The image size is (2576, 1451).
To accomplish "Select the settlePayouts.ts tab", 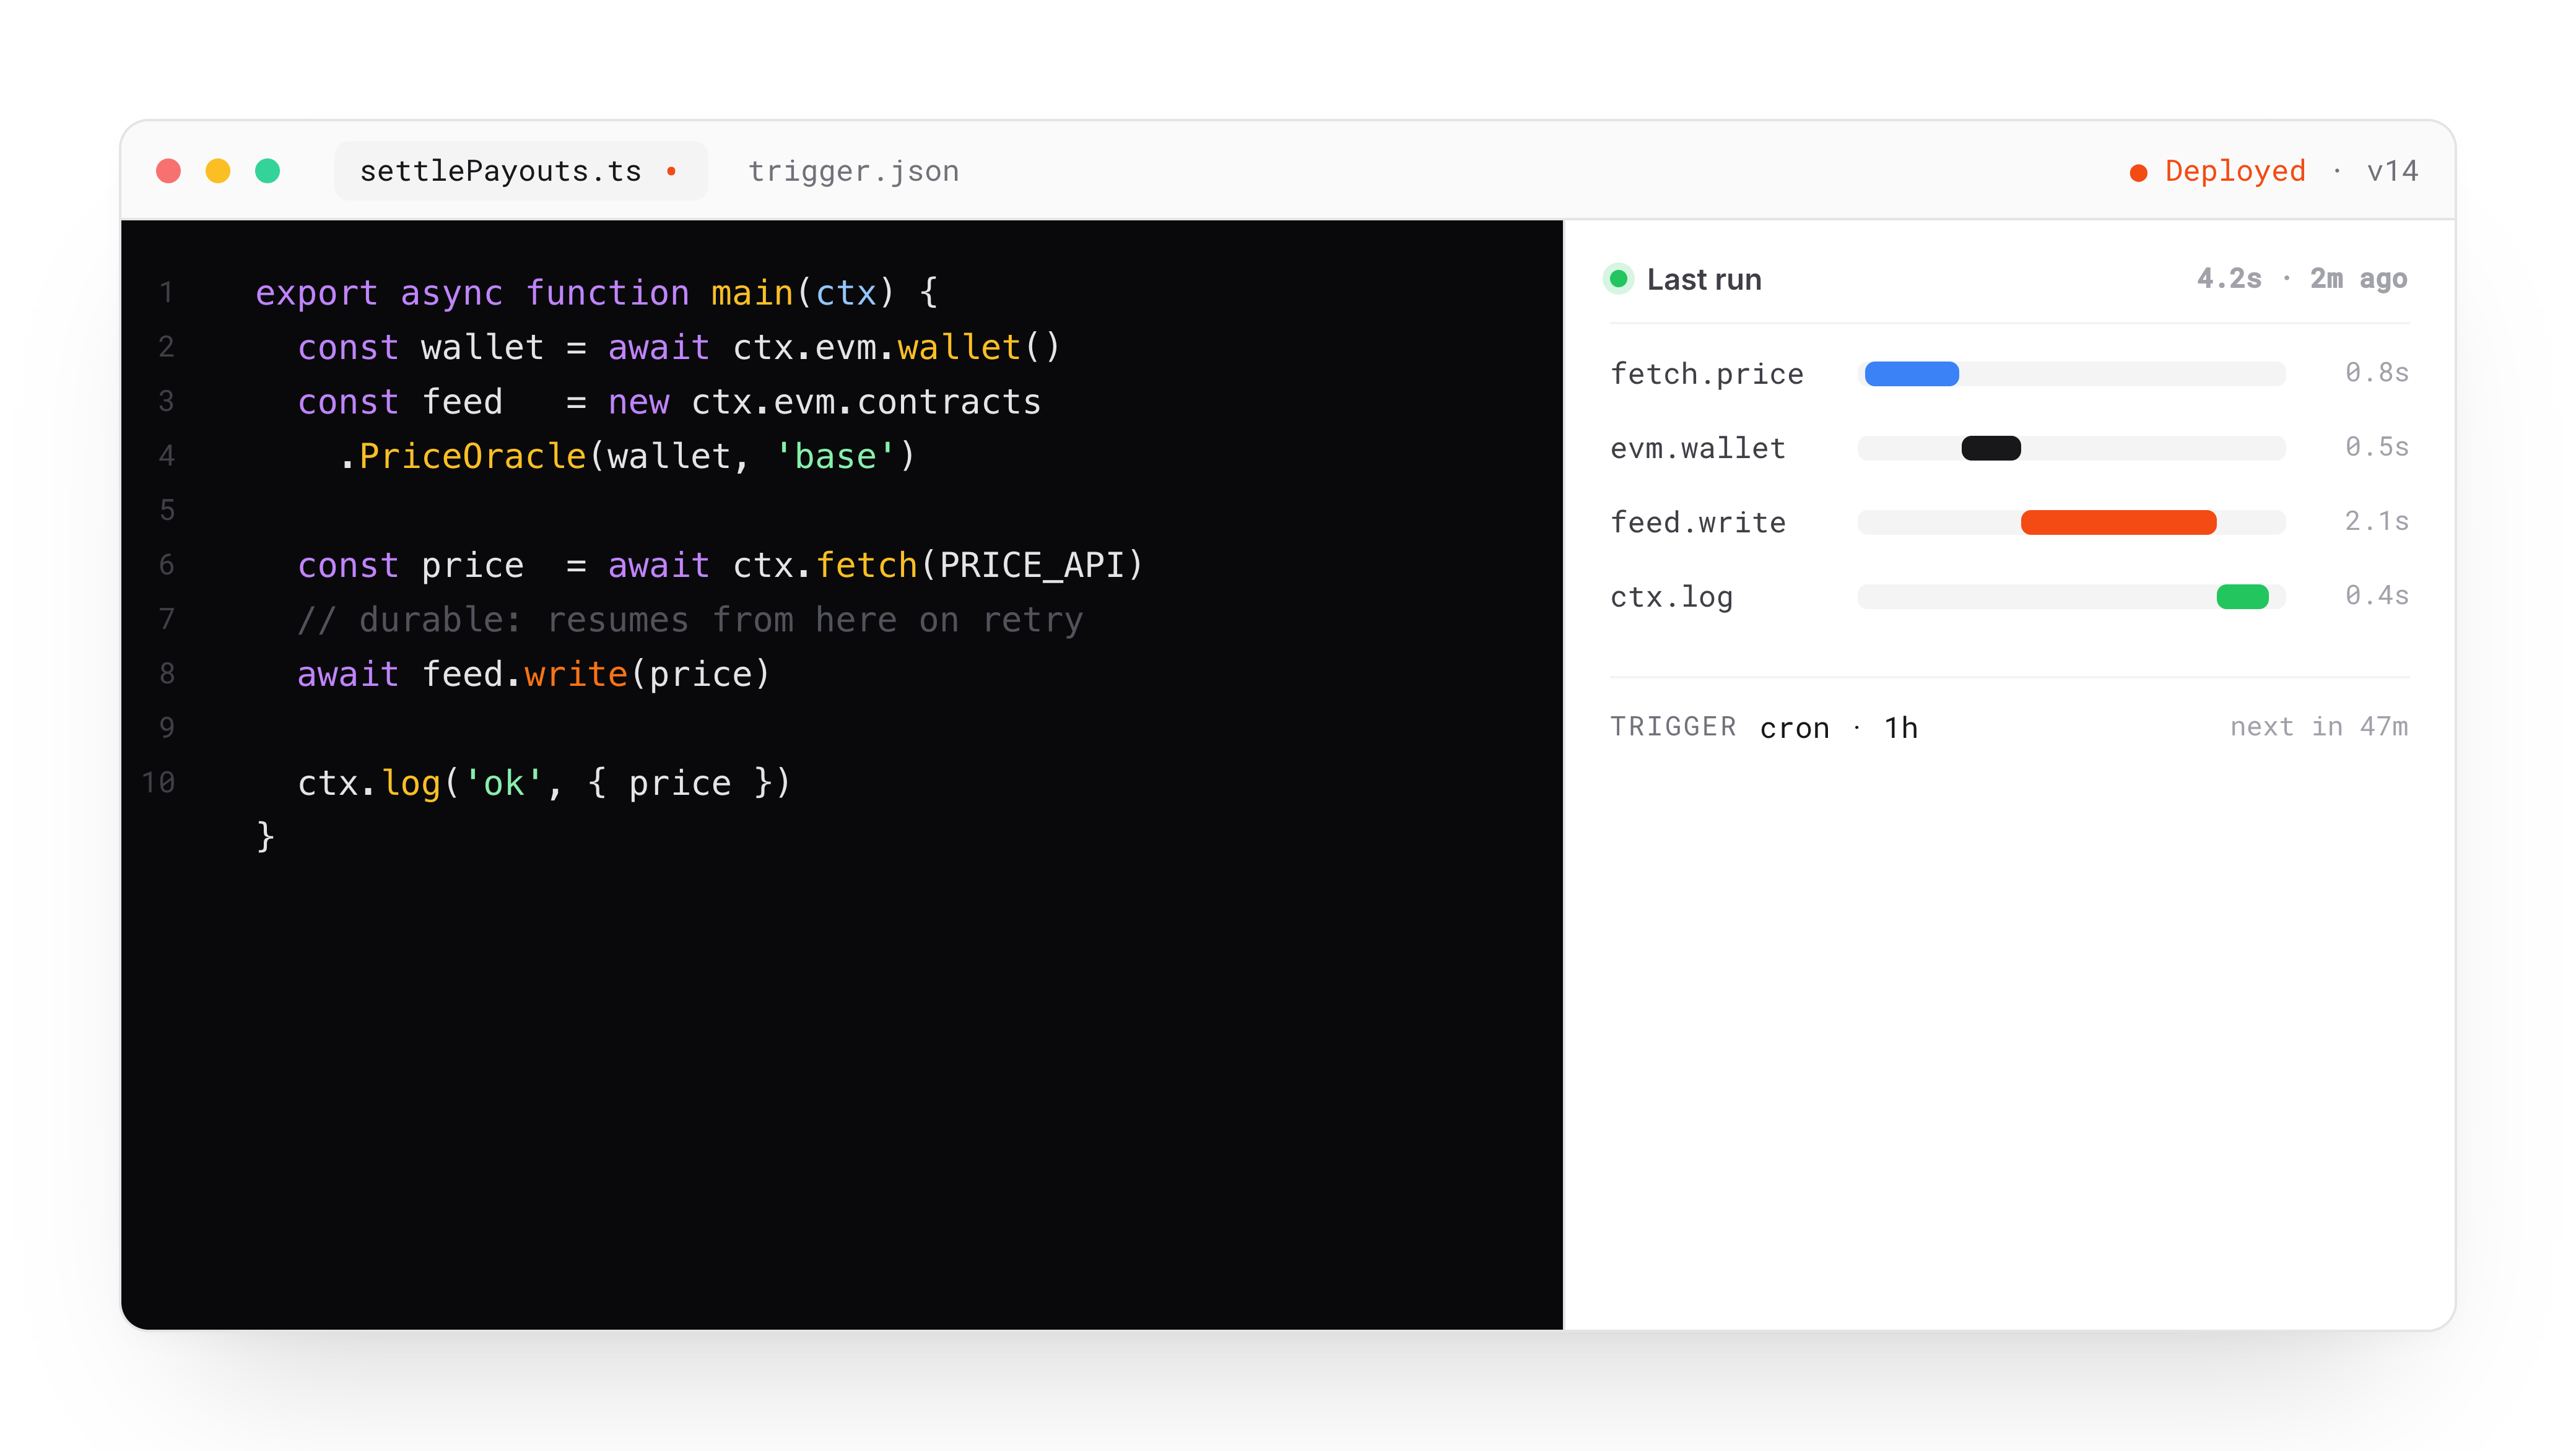I will pyautogui.click(x=500, y=171).
